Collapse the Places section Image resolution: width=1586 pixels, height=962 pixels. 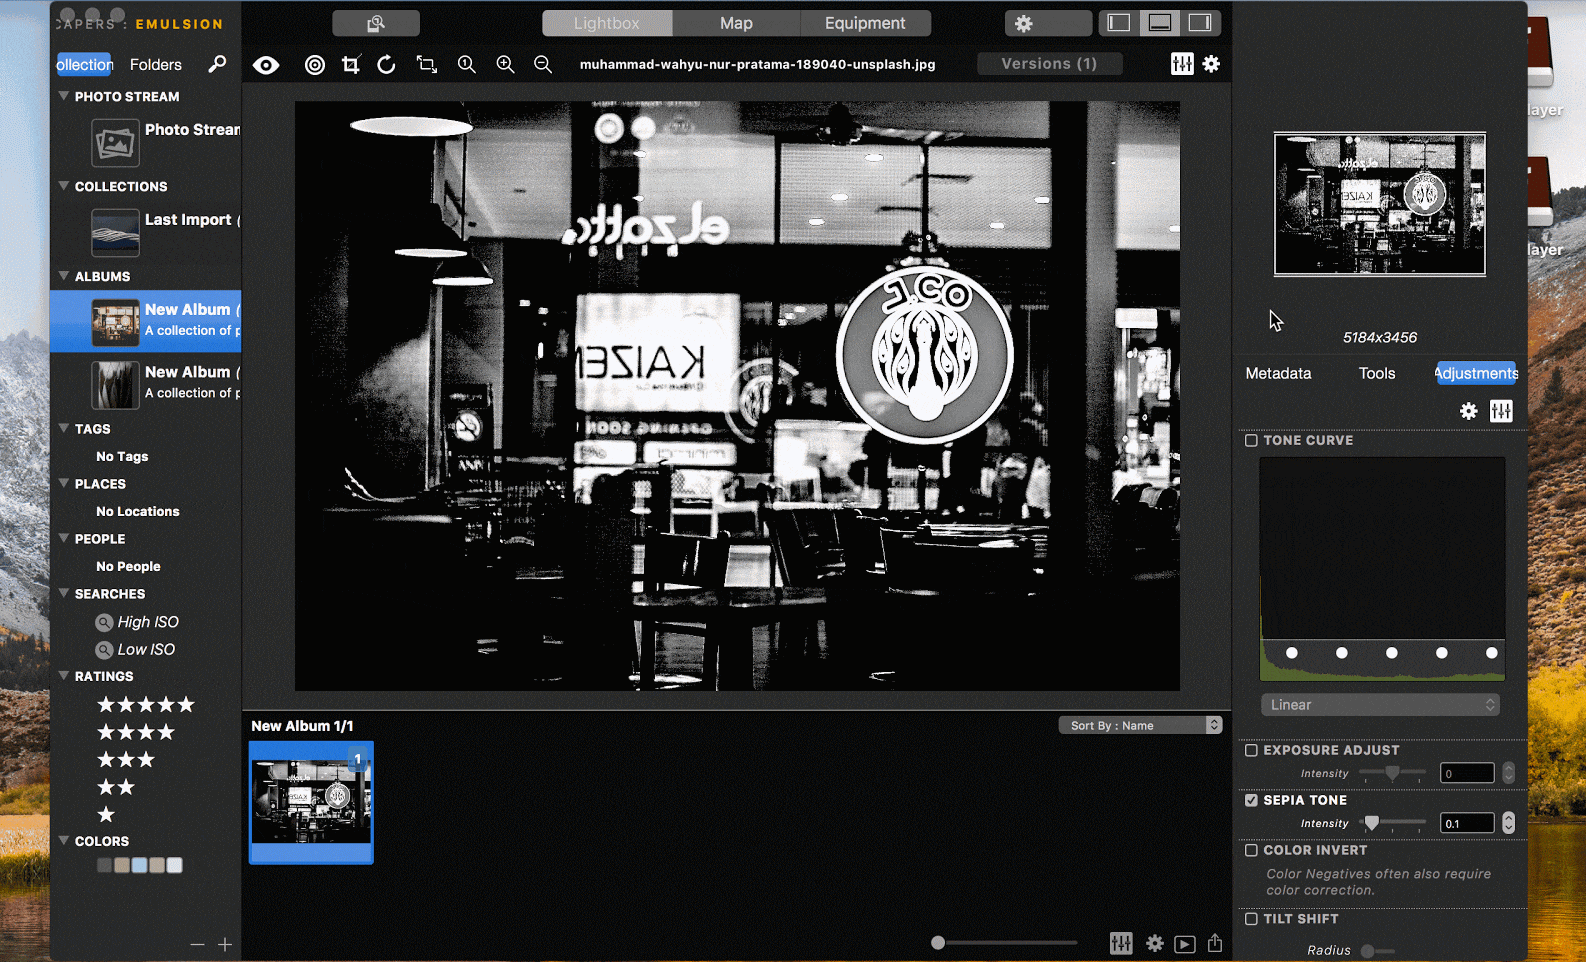64,483
